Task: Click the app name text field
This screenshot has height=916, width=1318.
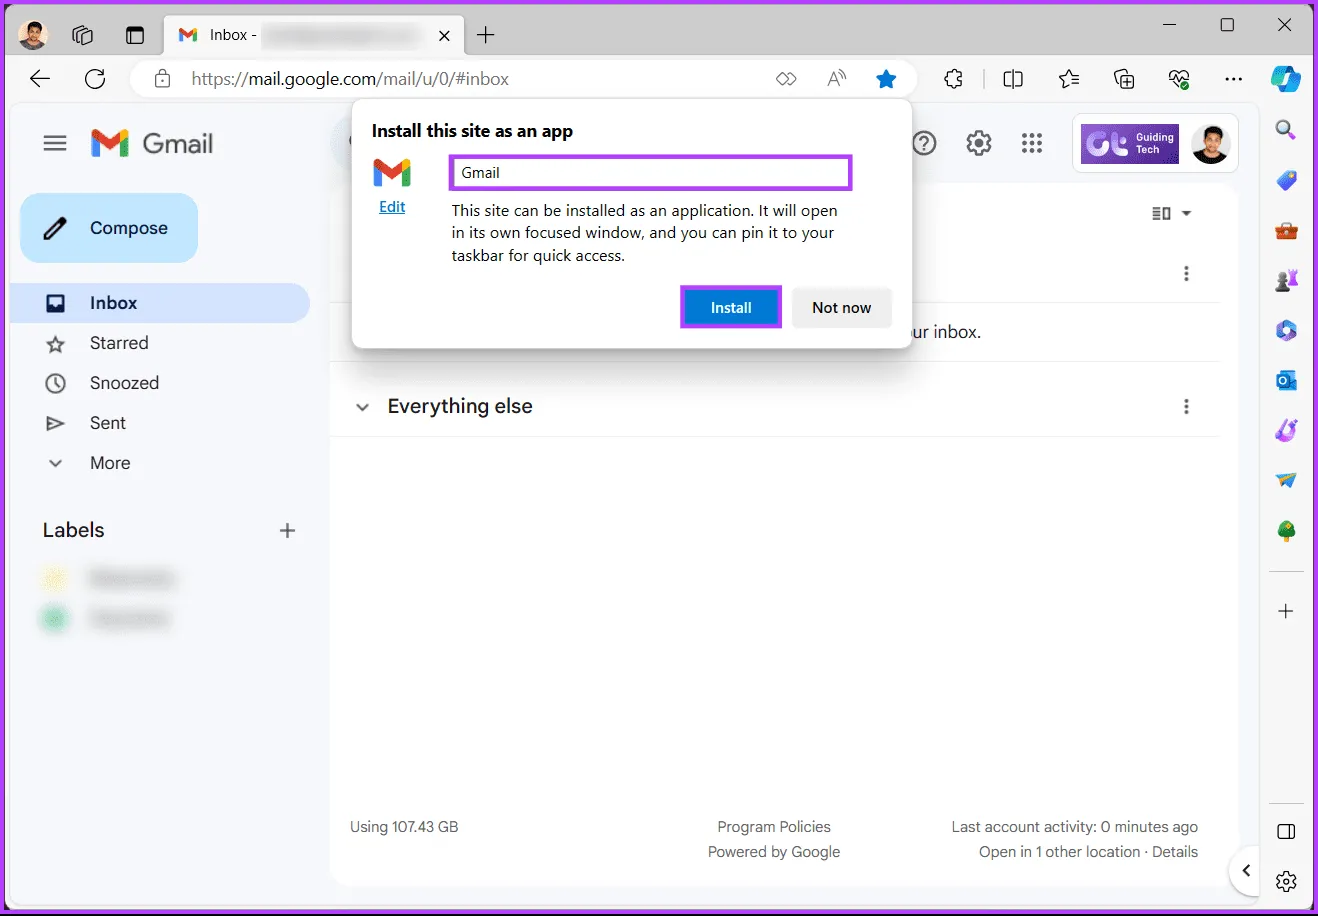Action: (650, 173)
